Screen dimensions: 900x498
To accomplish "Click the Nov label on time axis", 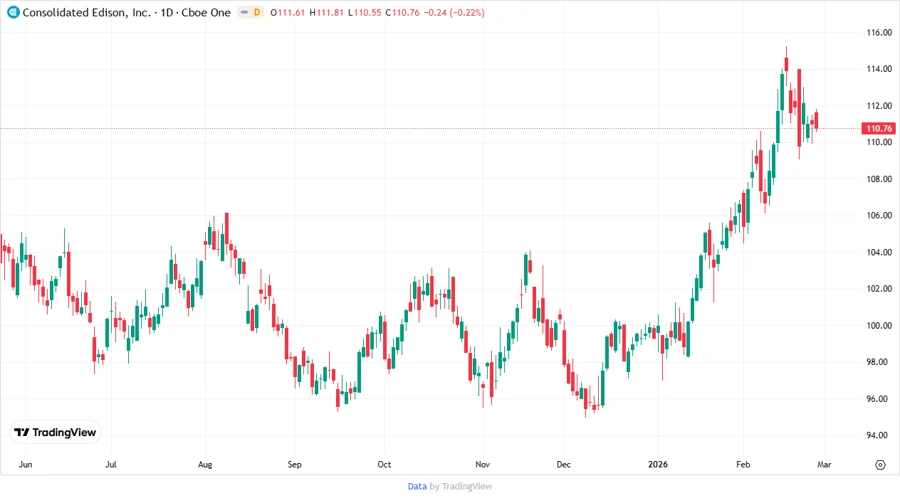I will pyautogui.click(x=483, y=464).
